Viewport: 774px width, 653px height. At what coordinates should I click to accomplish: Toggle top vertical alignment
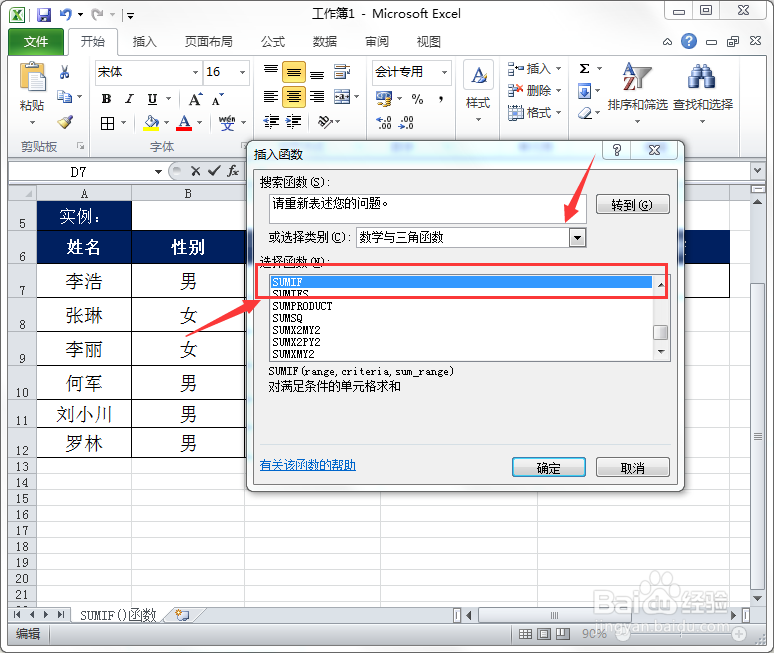pyautogui.click(x=271, y=72)
